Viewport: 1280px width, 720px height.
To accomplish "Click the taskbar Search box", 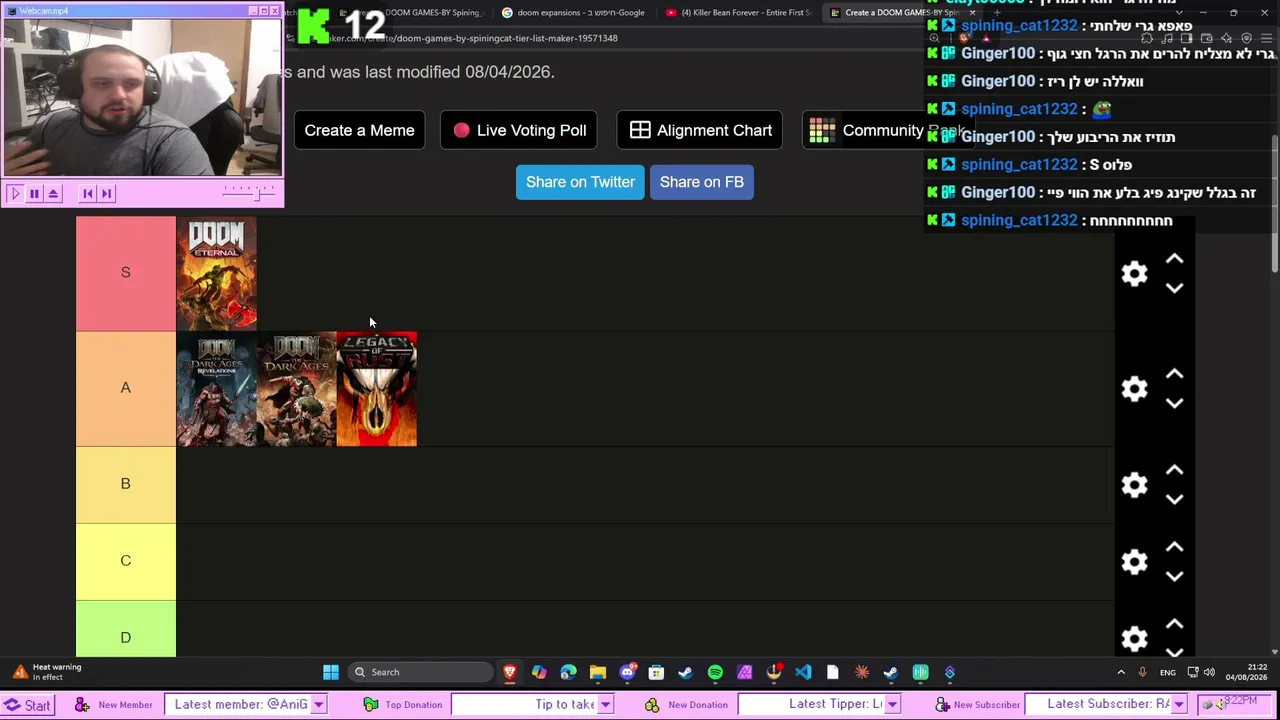I will [420, 672].
